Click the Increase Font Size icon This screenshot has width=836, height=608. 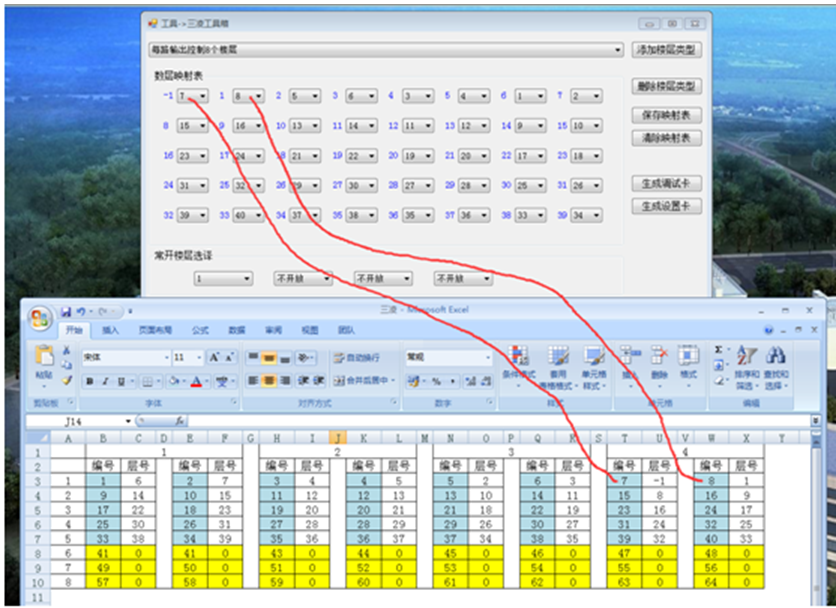(214, 357)
